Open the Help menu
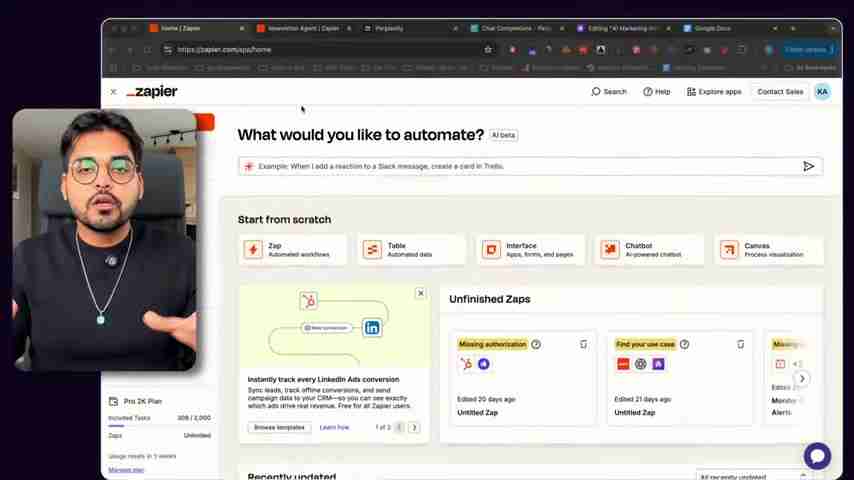854x480 pixels. point(657,92)
